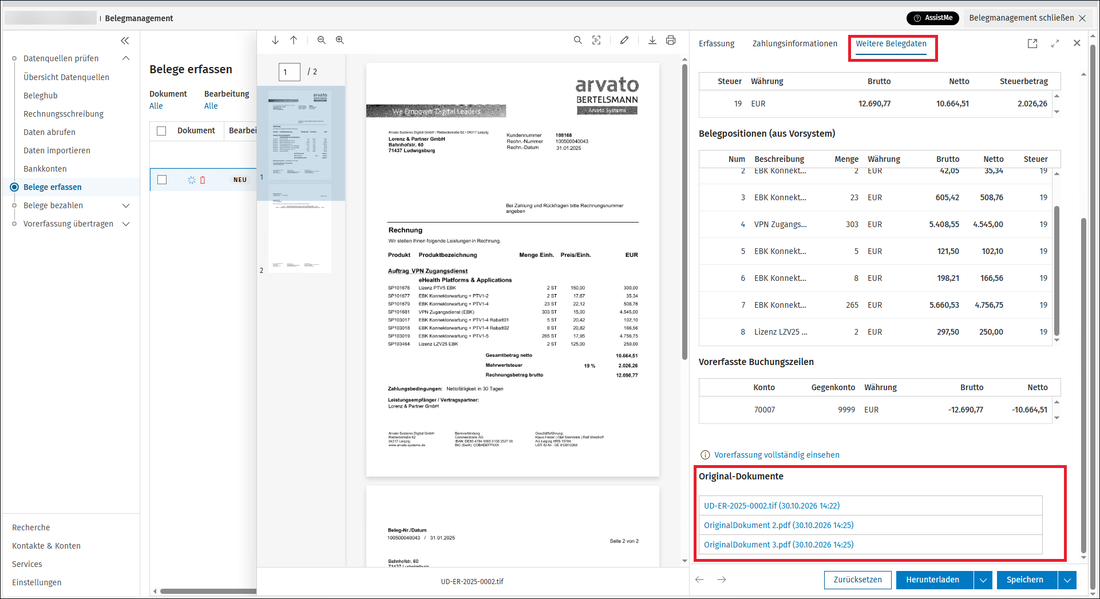Click the Belegpositionen table scrollbar
This screenshot has width=1100, height=599.
point(1057,270)
